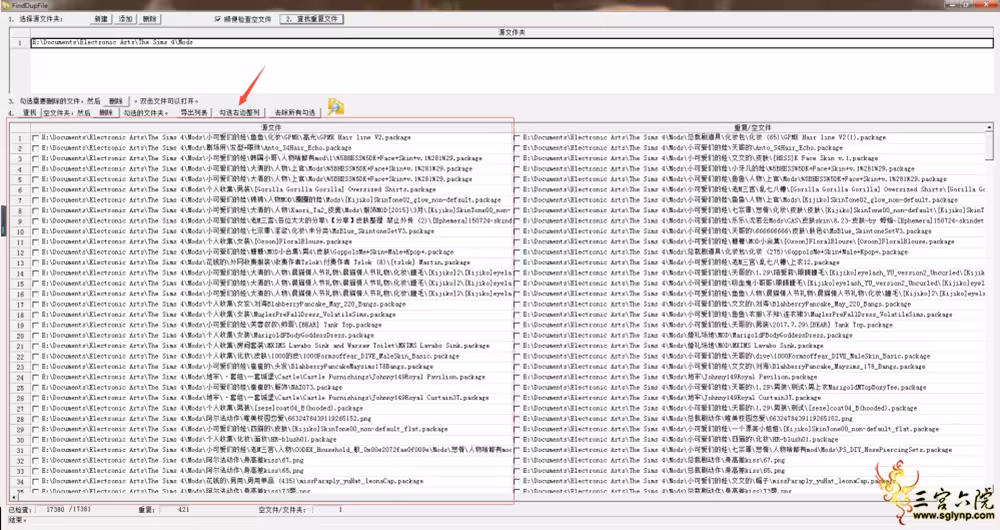Click the 源文件夹 header of the folder list
The height and width of the screenshot is (530, 1000).
[511, 33]
